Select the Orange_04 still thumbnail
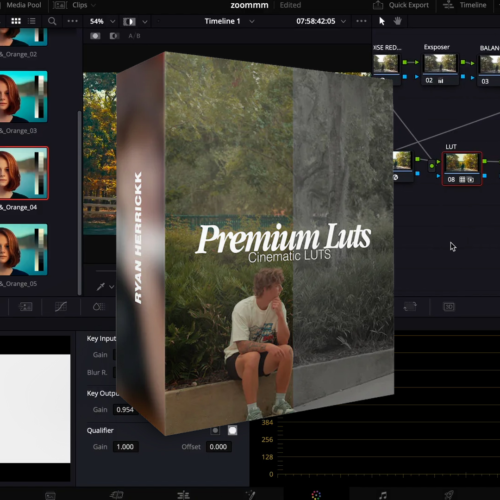The image size is (500, 500). click(x=24, y=173)
